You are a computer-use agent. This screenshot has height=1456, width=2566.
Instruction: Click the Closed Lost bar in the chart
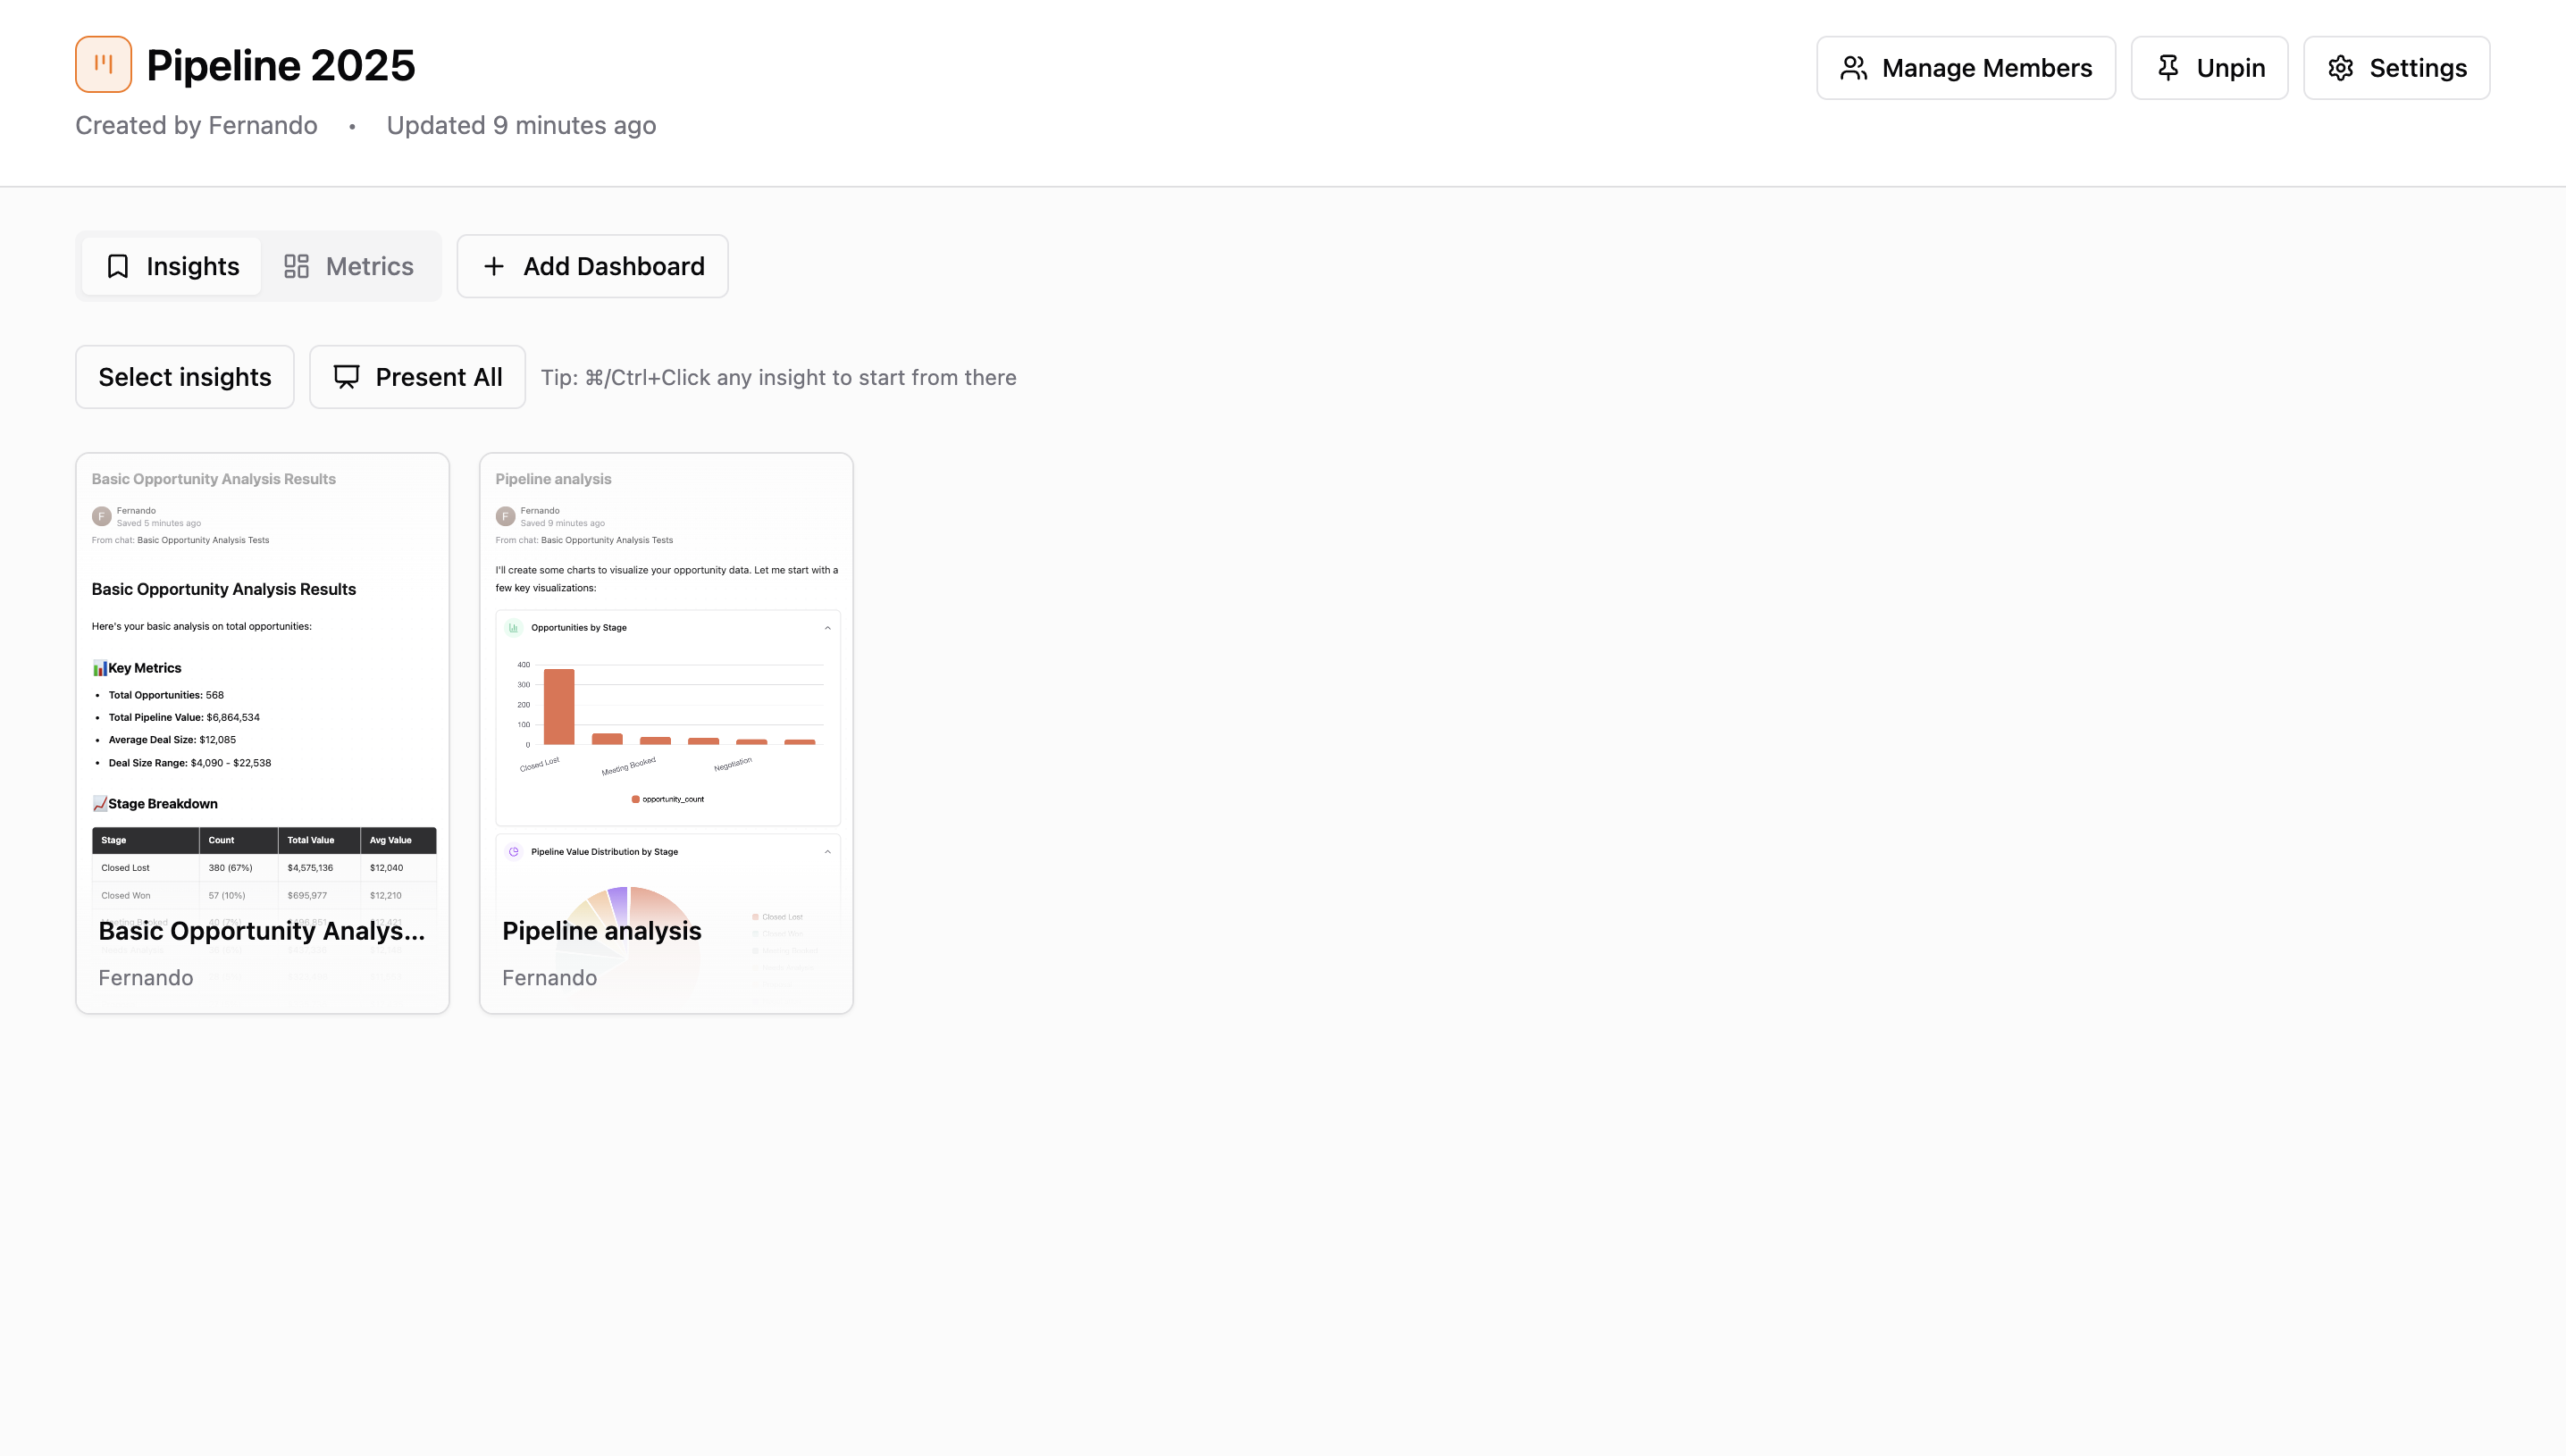tap(559, 705)
